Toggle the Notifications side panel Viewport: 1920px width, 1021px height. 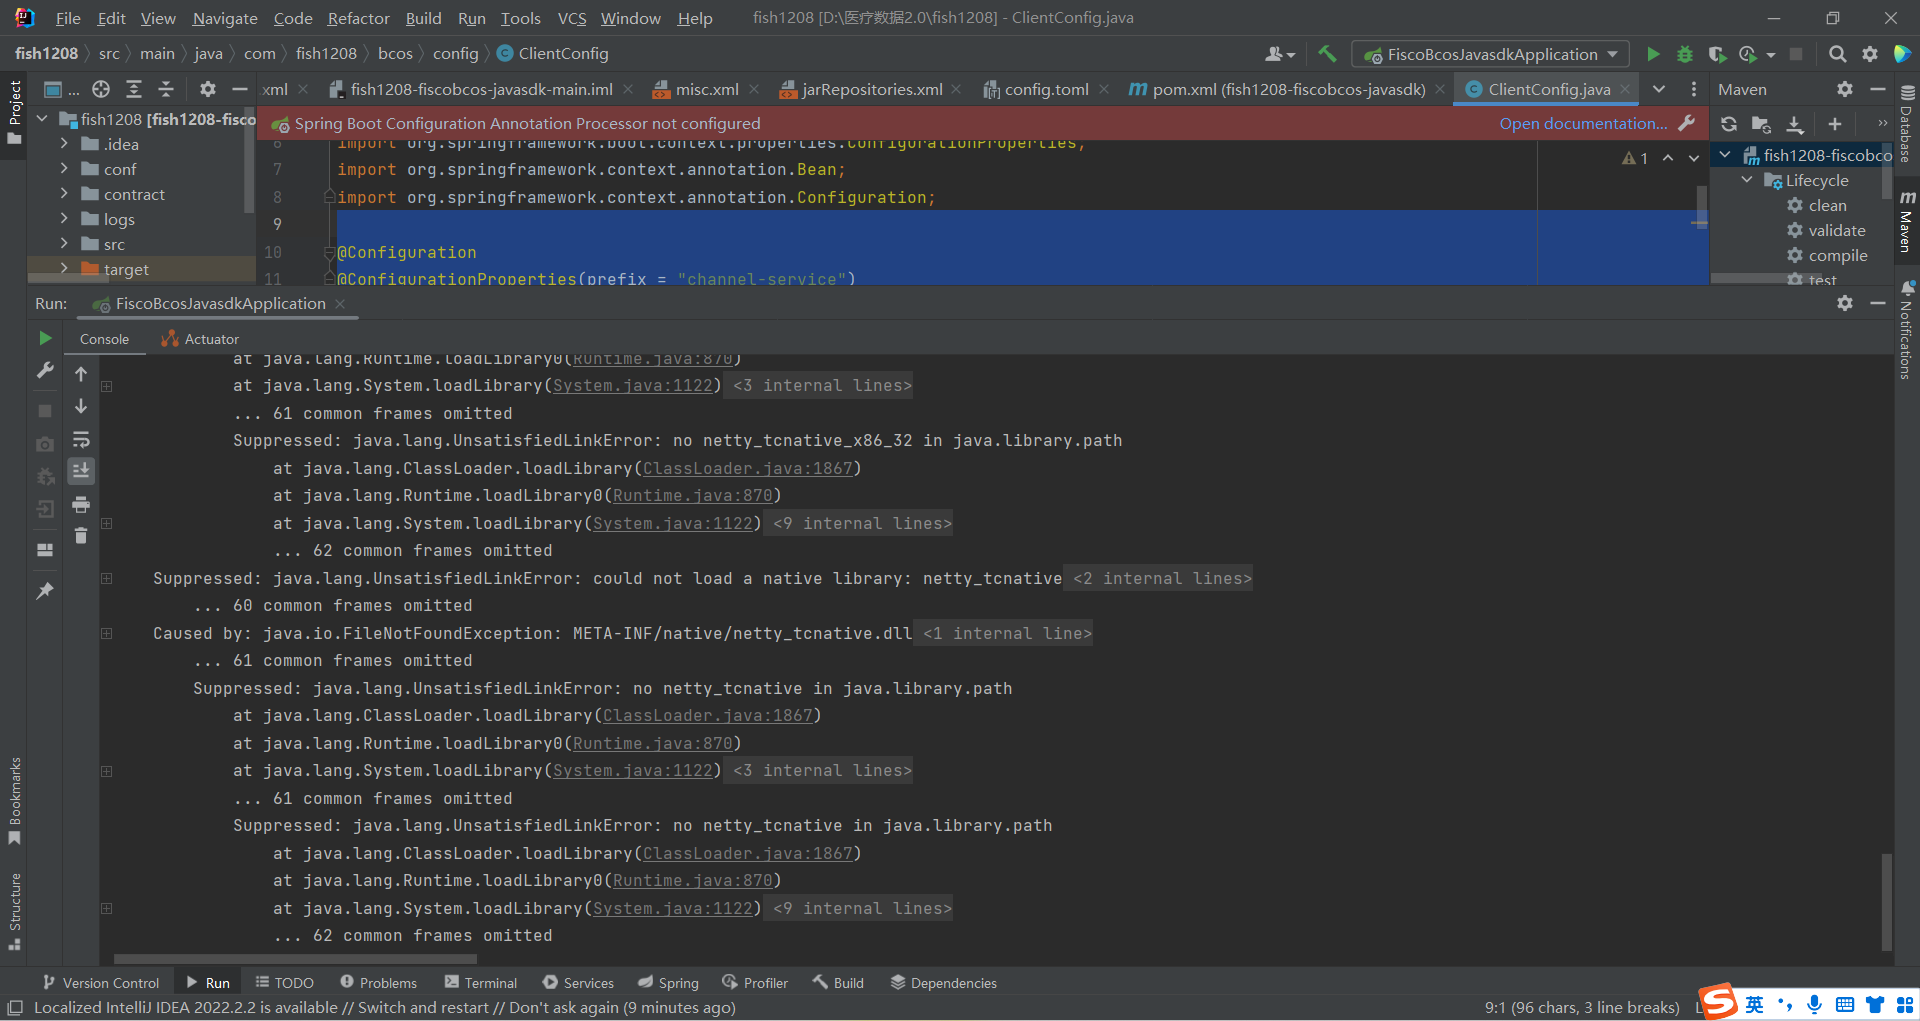pos(1907,330)
